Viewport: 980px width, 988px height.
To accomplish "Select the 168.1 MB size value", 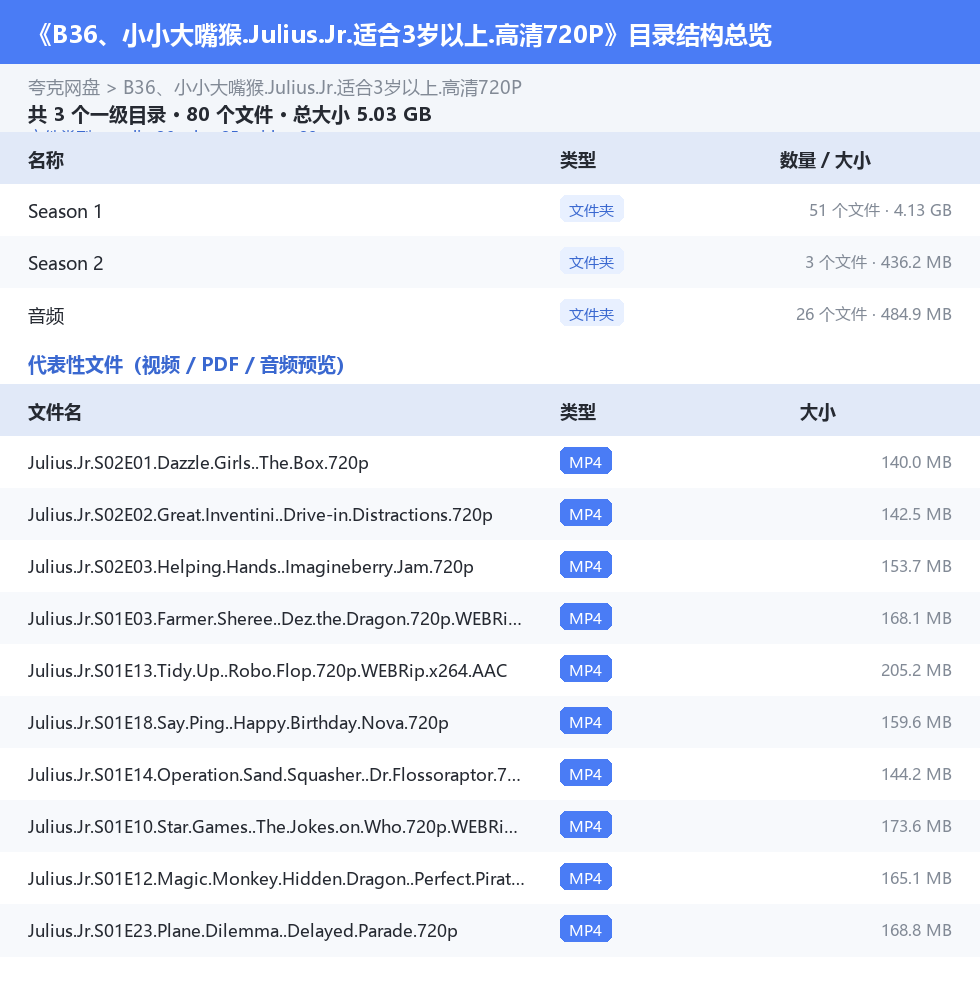I will pyautogui.click(x=916, y=618).
